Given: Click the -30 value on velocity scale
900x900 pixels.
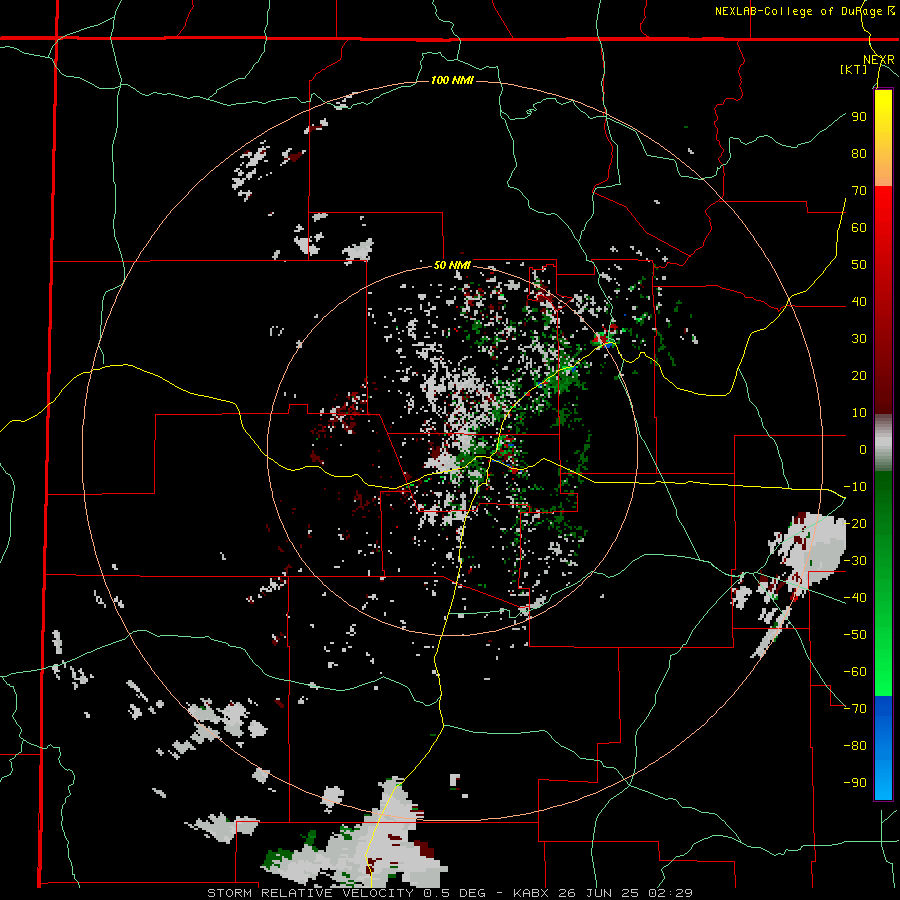Looking at the screenshot, I should 855,561.
